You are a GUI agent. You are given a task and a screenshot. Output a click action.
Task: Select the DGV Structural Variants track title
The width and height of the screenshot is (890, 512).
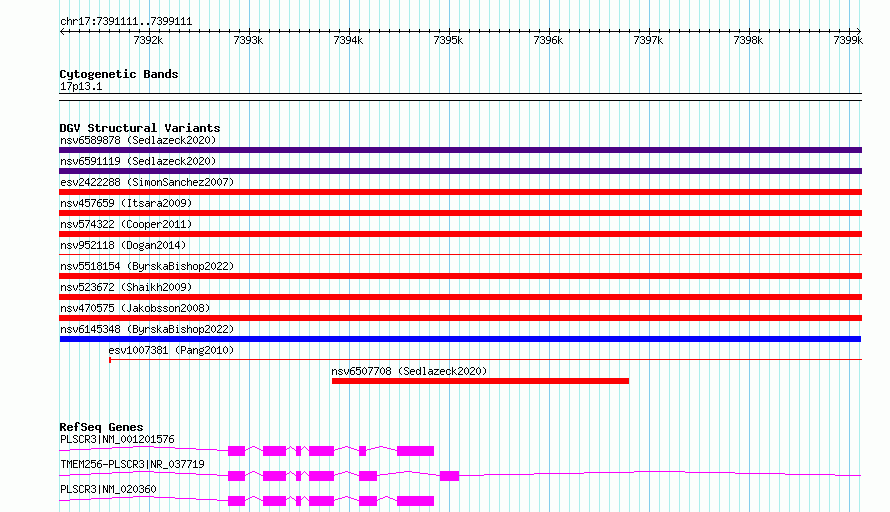[140, 128]
